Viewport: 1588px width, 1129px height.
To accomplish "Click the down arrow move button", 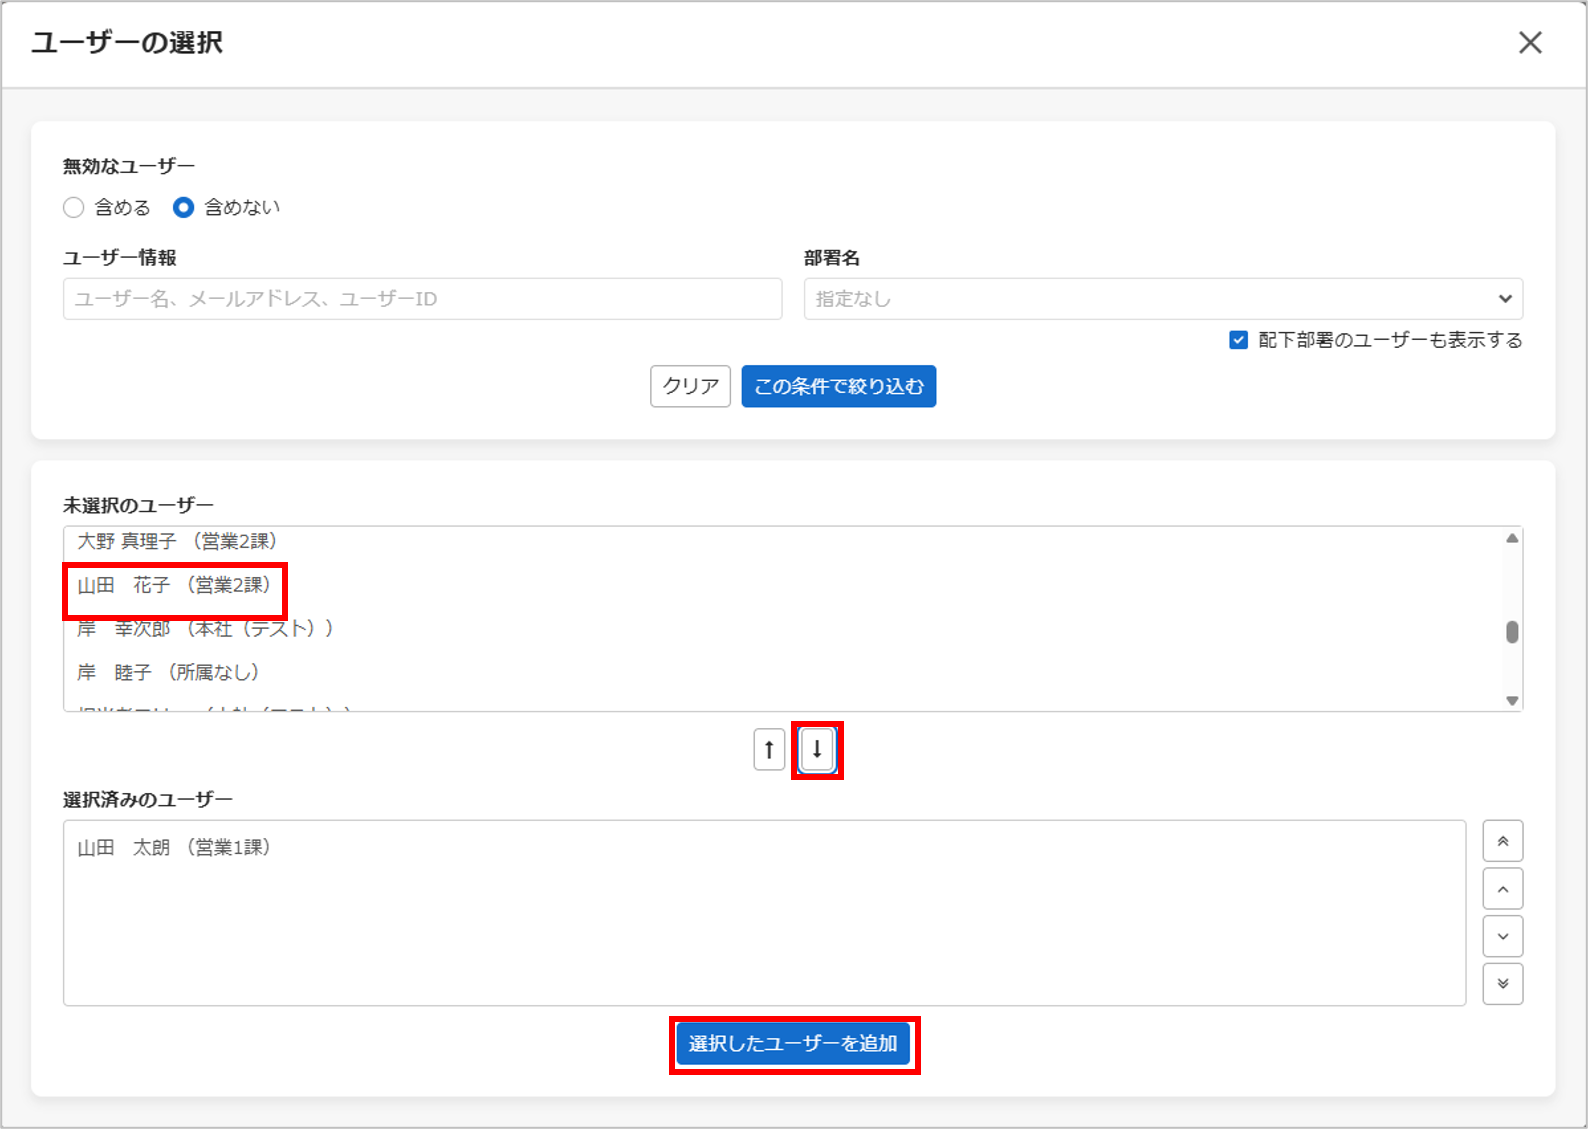I will (817, 749).
